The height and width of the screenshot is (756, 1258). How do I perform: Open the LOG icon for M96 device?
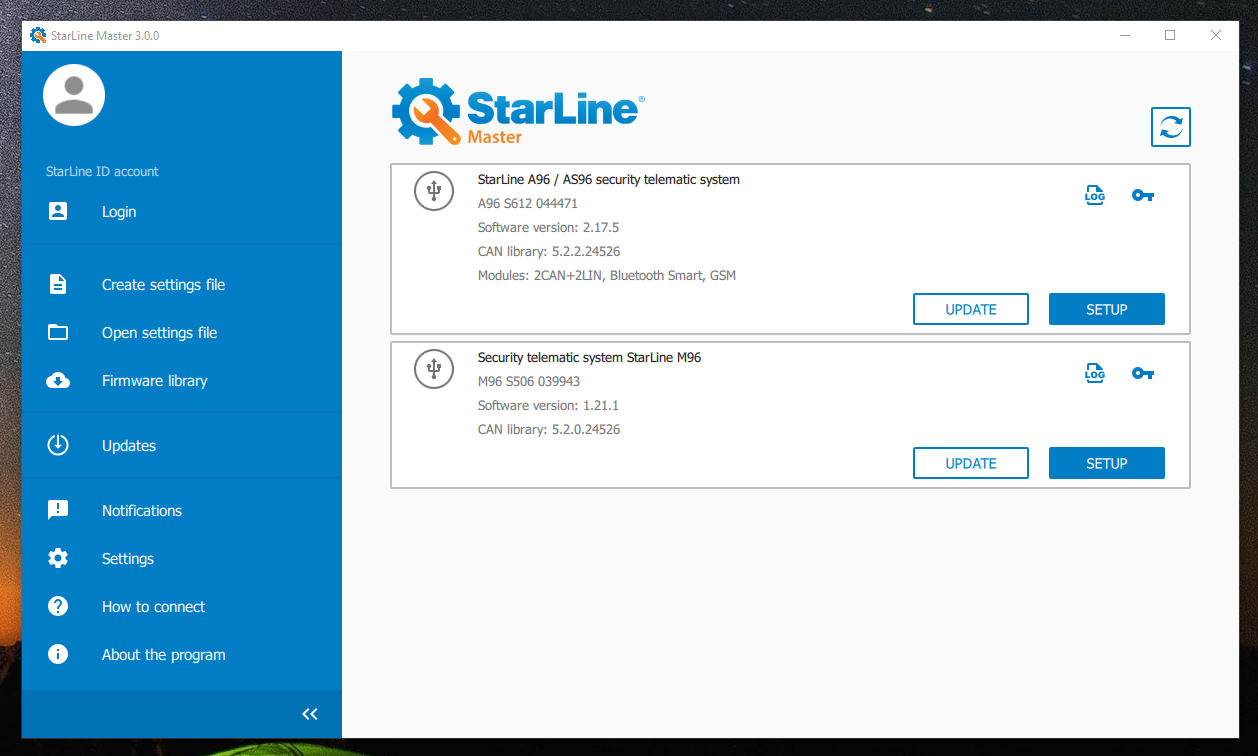click(1095, 373)
